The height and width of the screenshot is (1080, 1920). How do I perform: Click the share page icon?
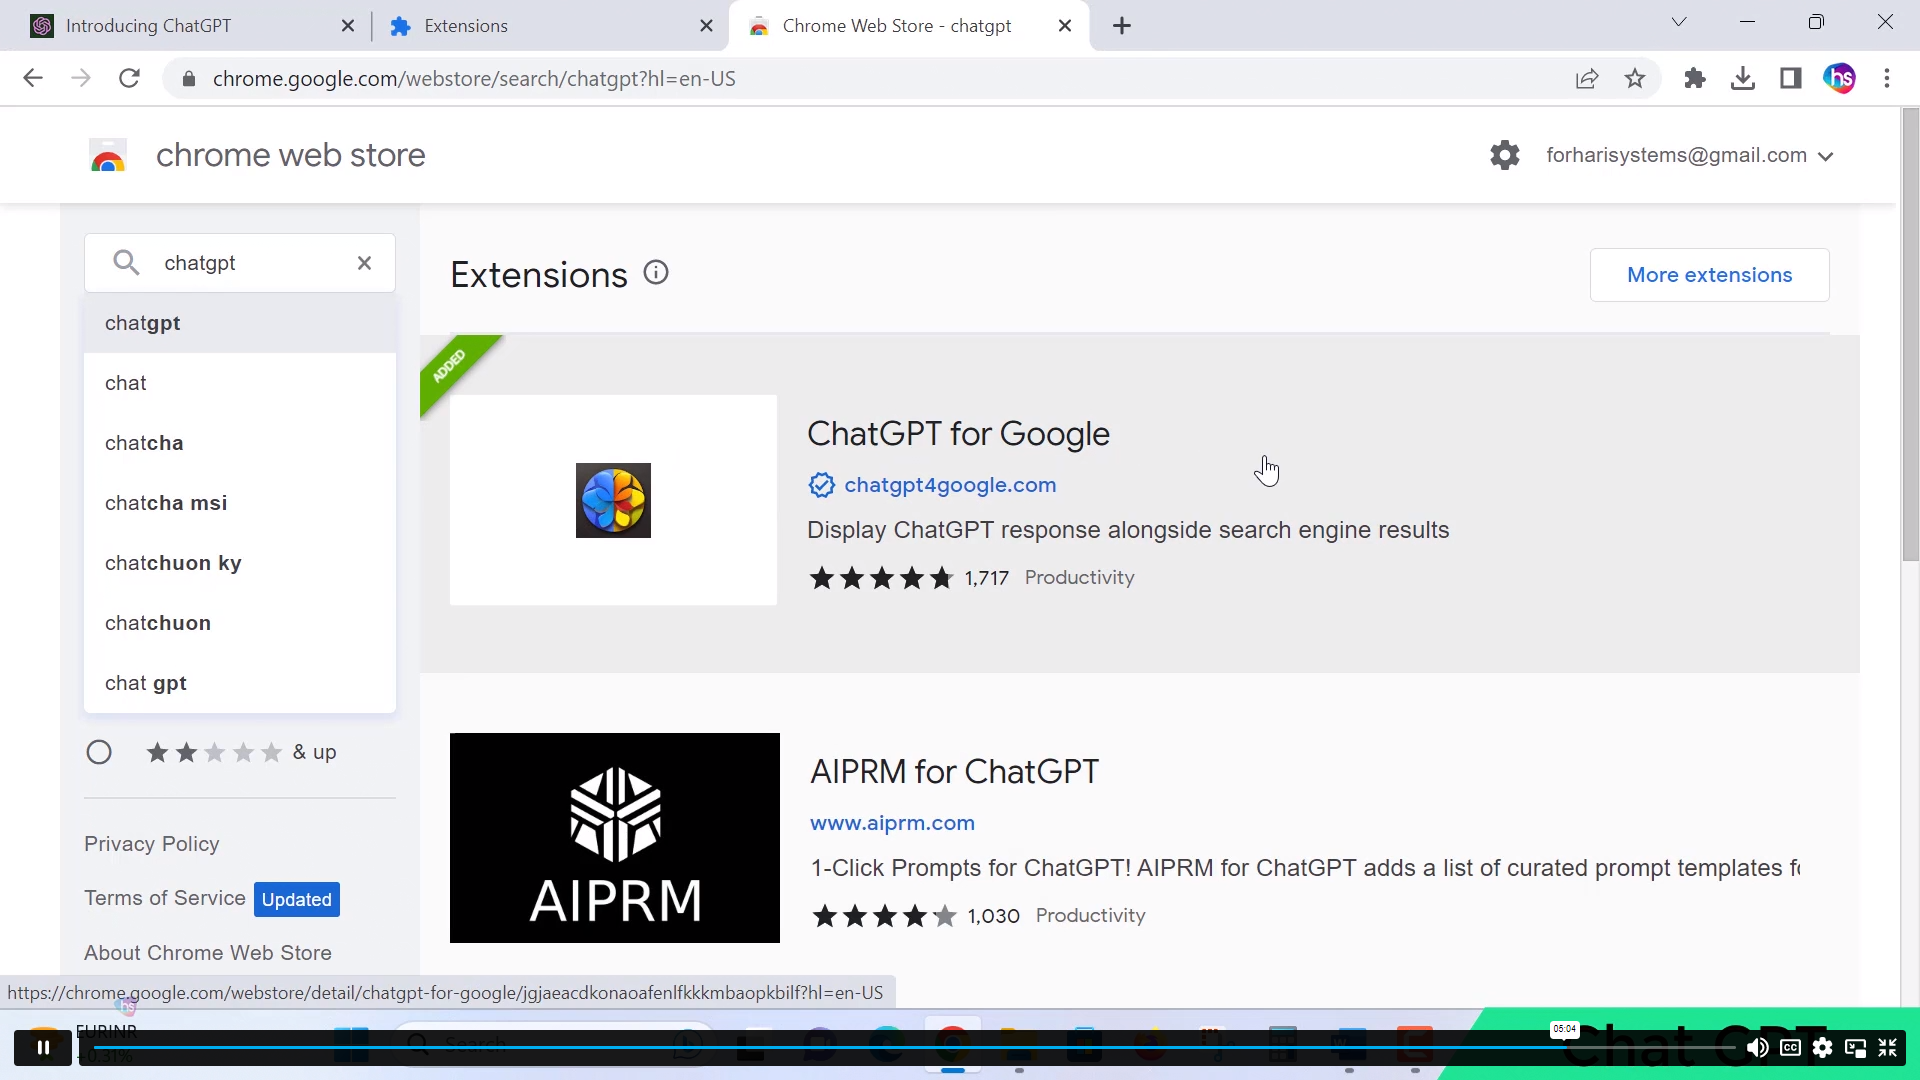[1586, 78]
